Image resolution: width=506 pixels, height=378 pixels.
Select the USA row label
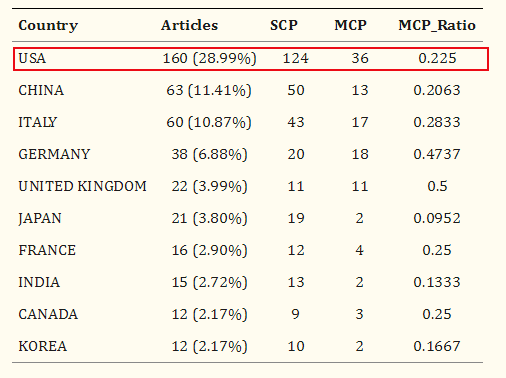pyautogui.click(x=32, y=58)
